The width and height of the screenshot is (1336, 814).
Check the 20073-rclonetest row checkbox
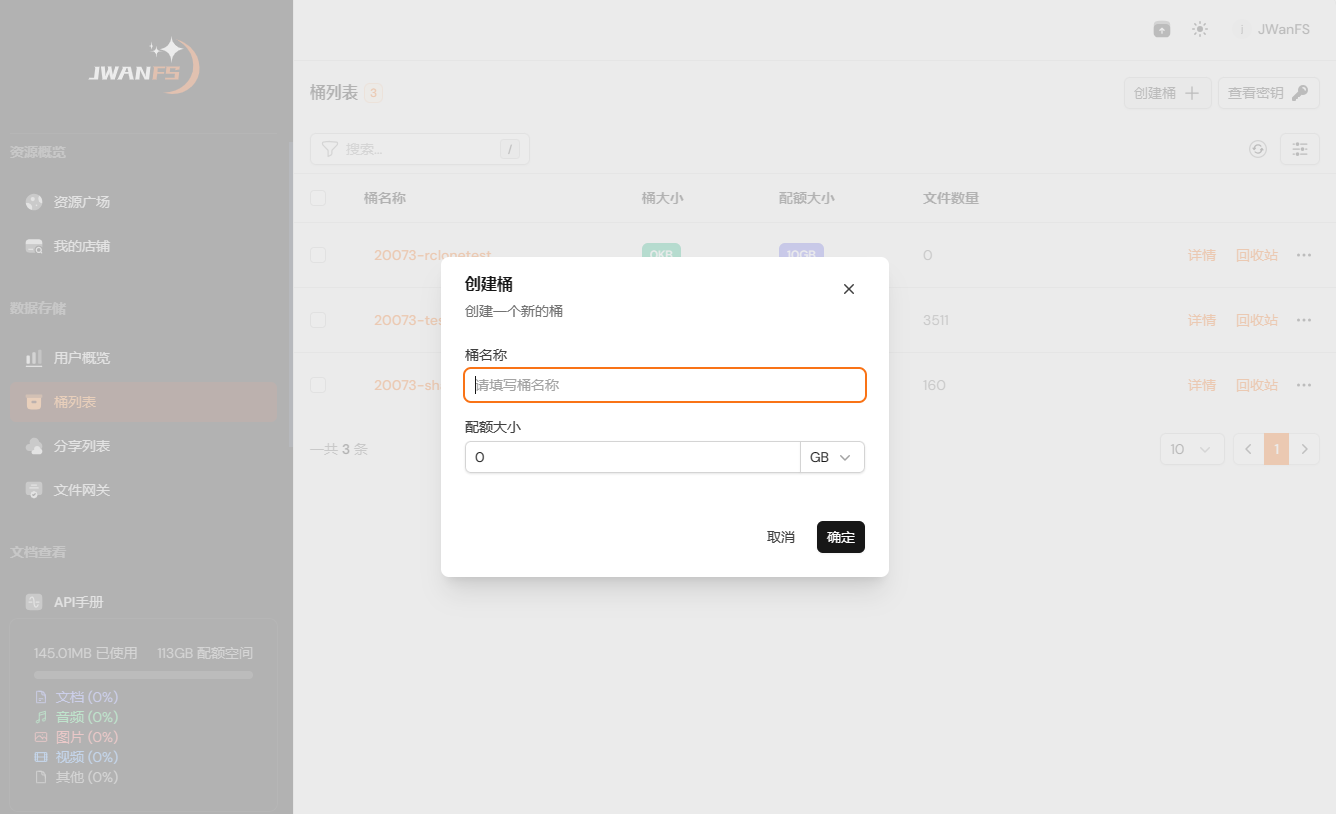[x=318, y=255]
